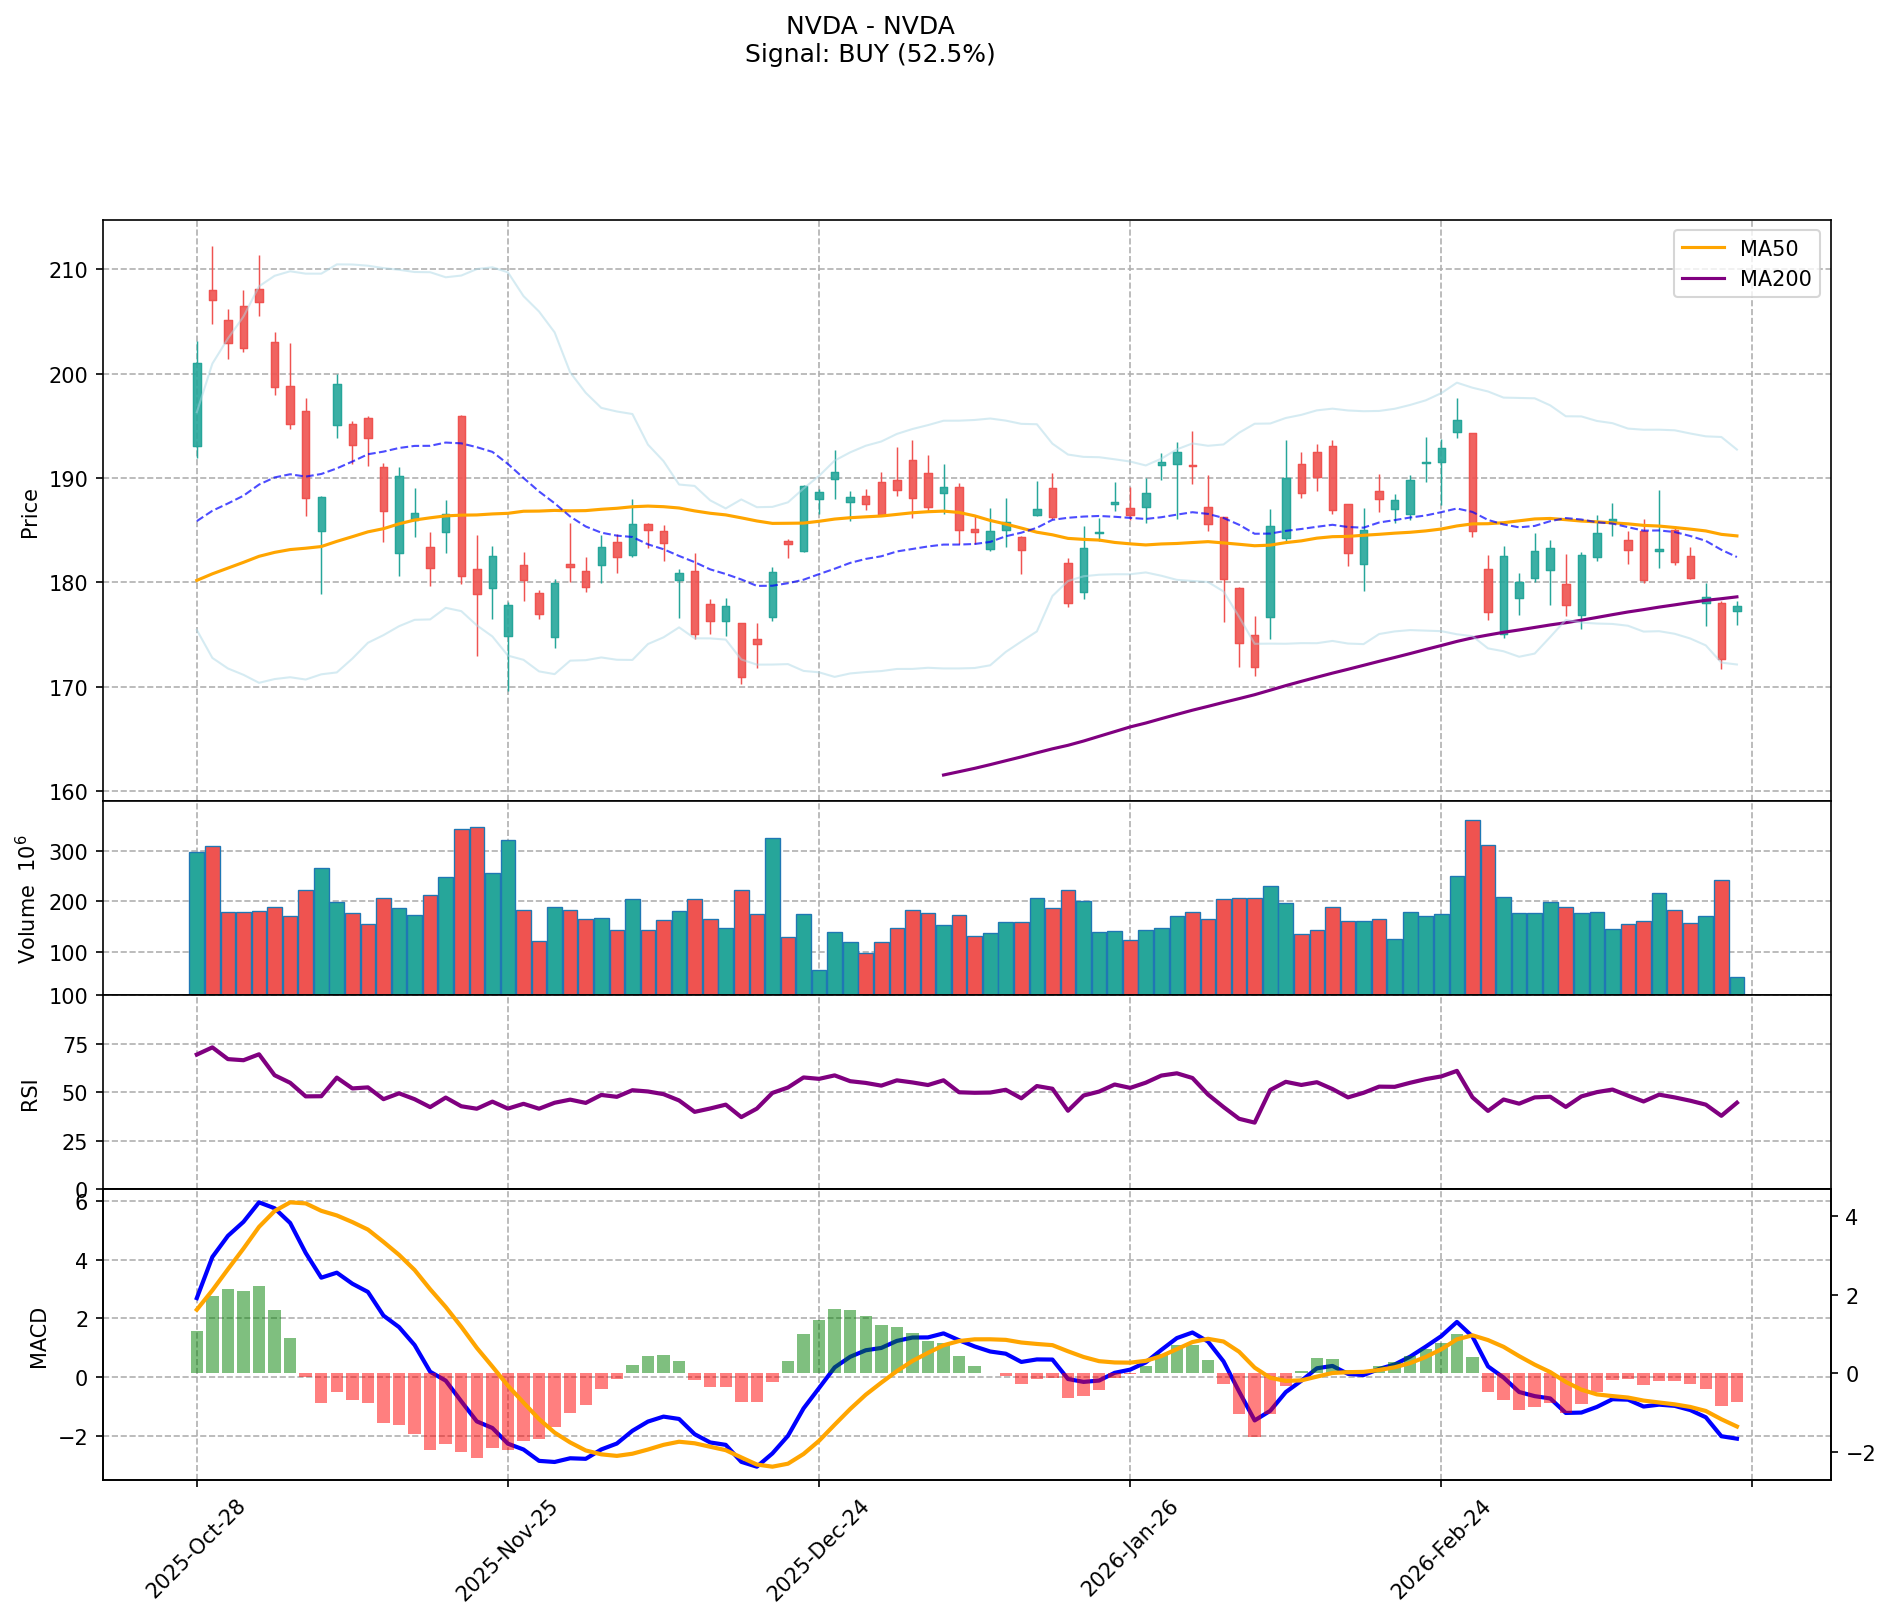
Task: Click the RSI y-axis label
Action: click(x=30, y=1094)
